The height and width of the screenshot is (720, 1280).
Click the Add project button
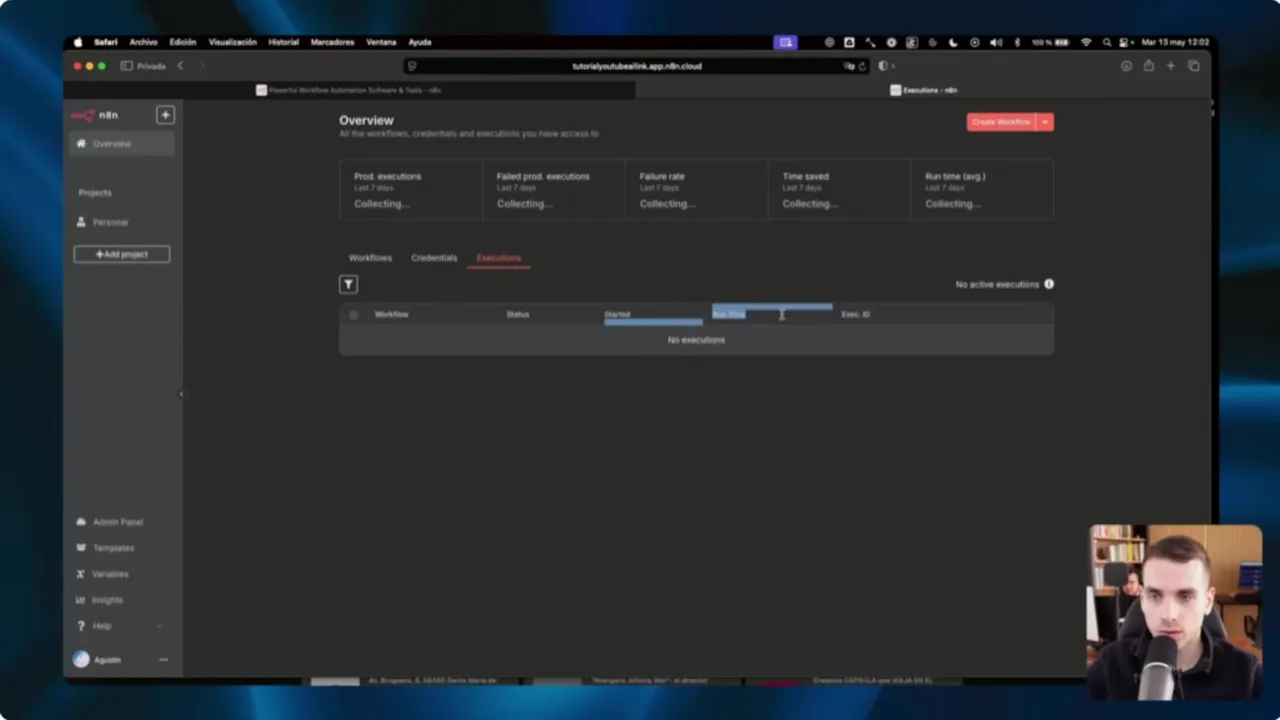[x=121, y=254]
